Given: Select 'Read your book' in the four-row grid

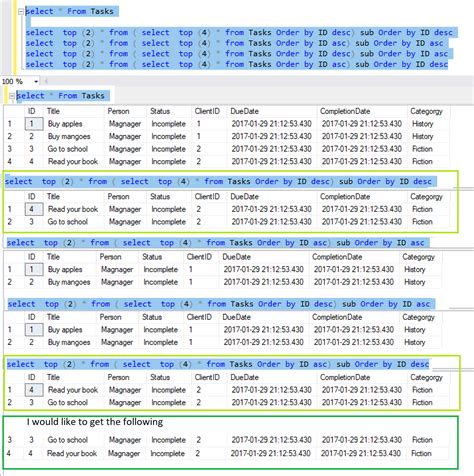Looking at the screenshot, I should click(73, 162).
